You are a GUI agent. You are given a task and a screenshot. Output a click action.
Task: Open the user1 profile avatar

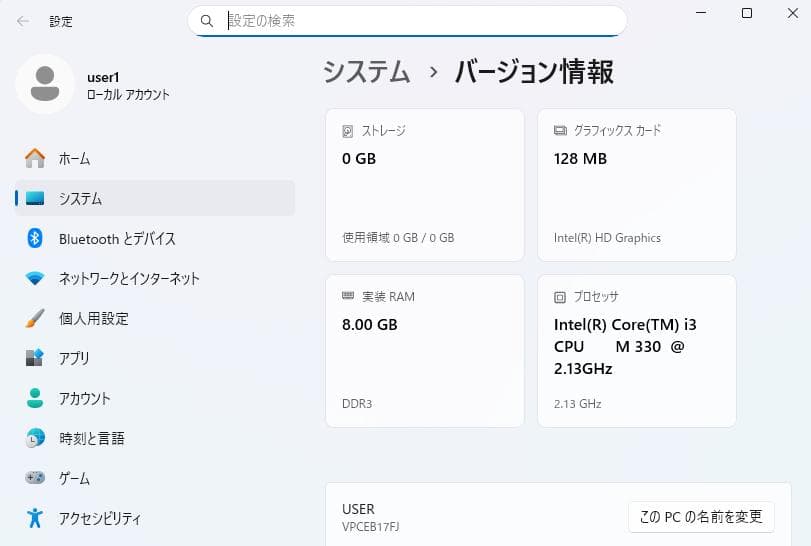(45, 84)
